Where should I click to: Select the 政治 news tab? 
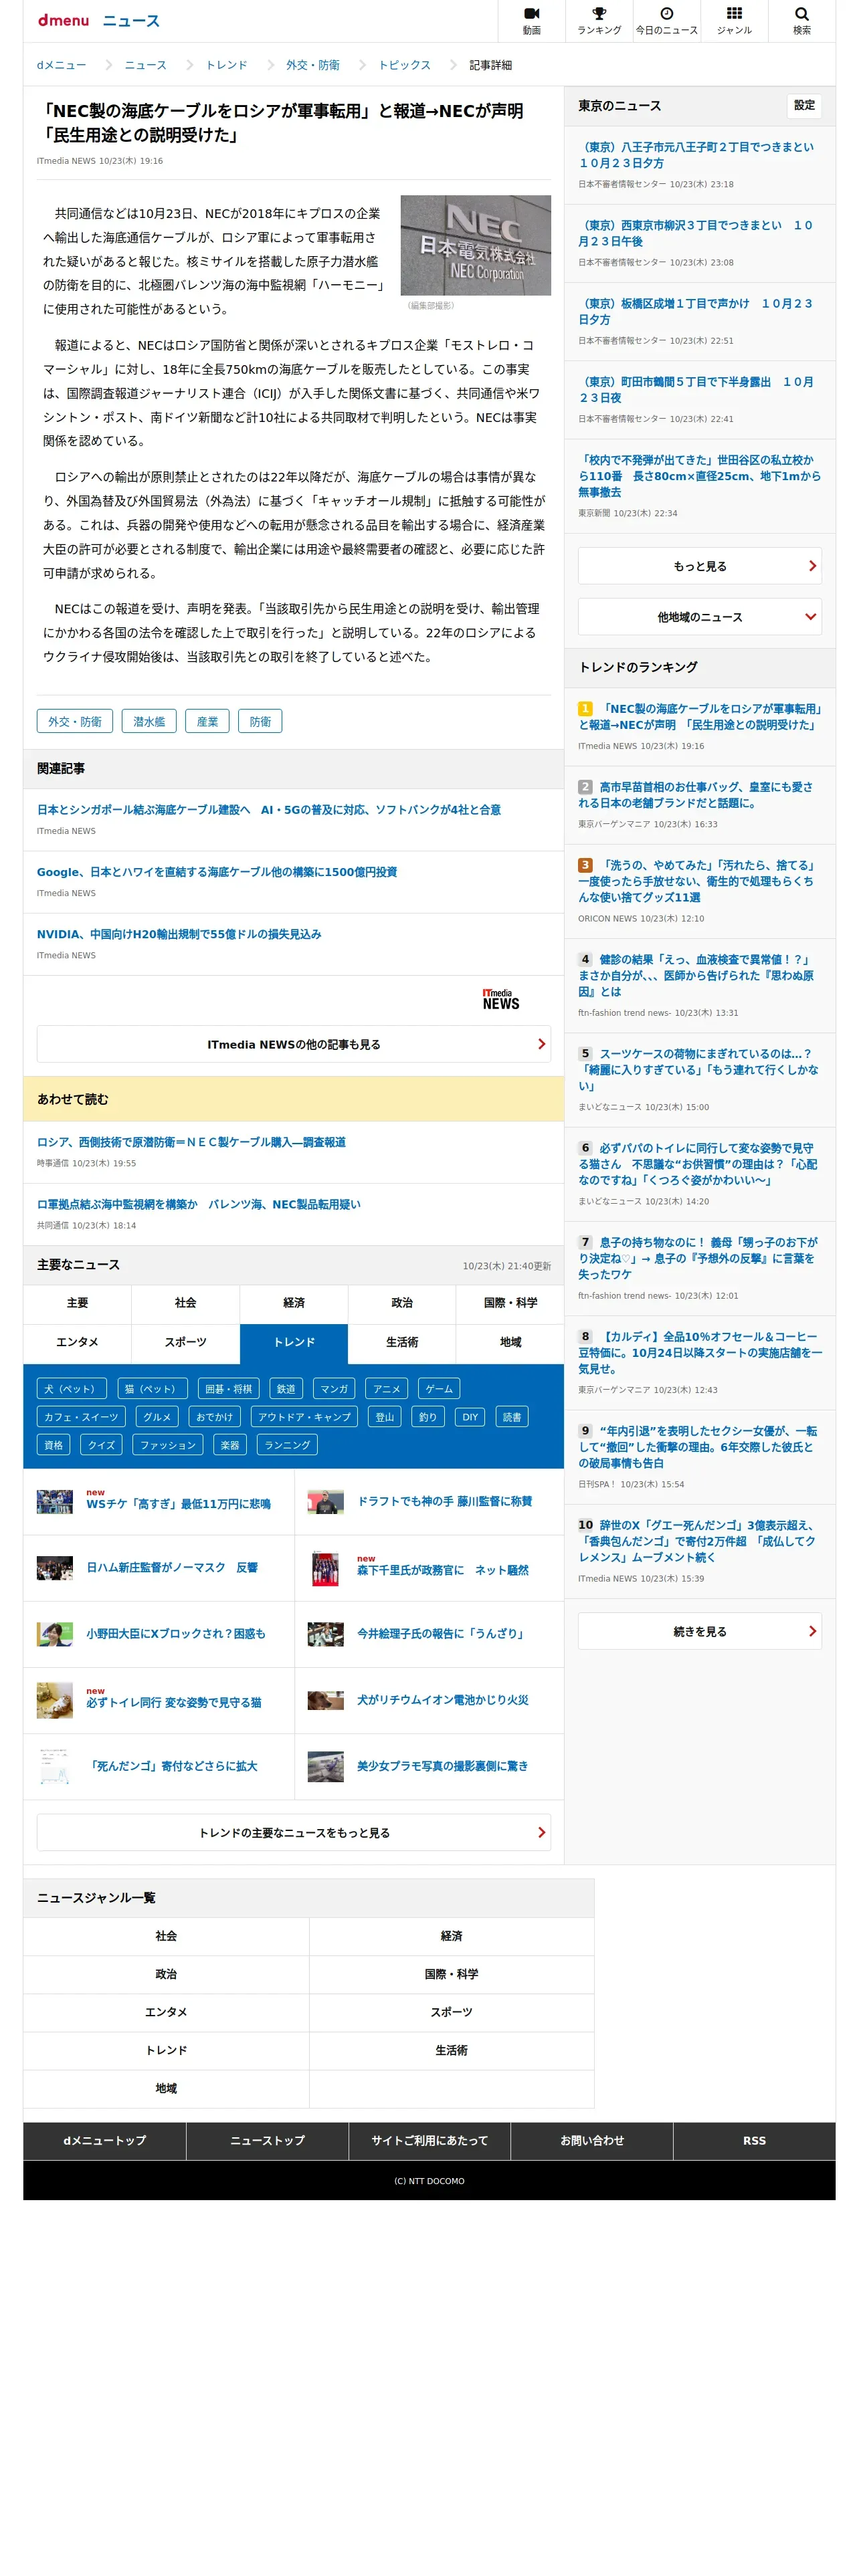(x=402, y=1303)
